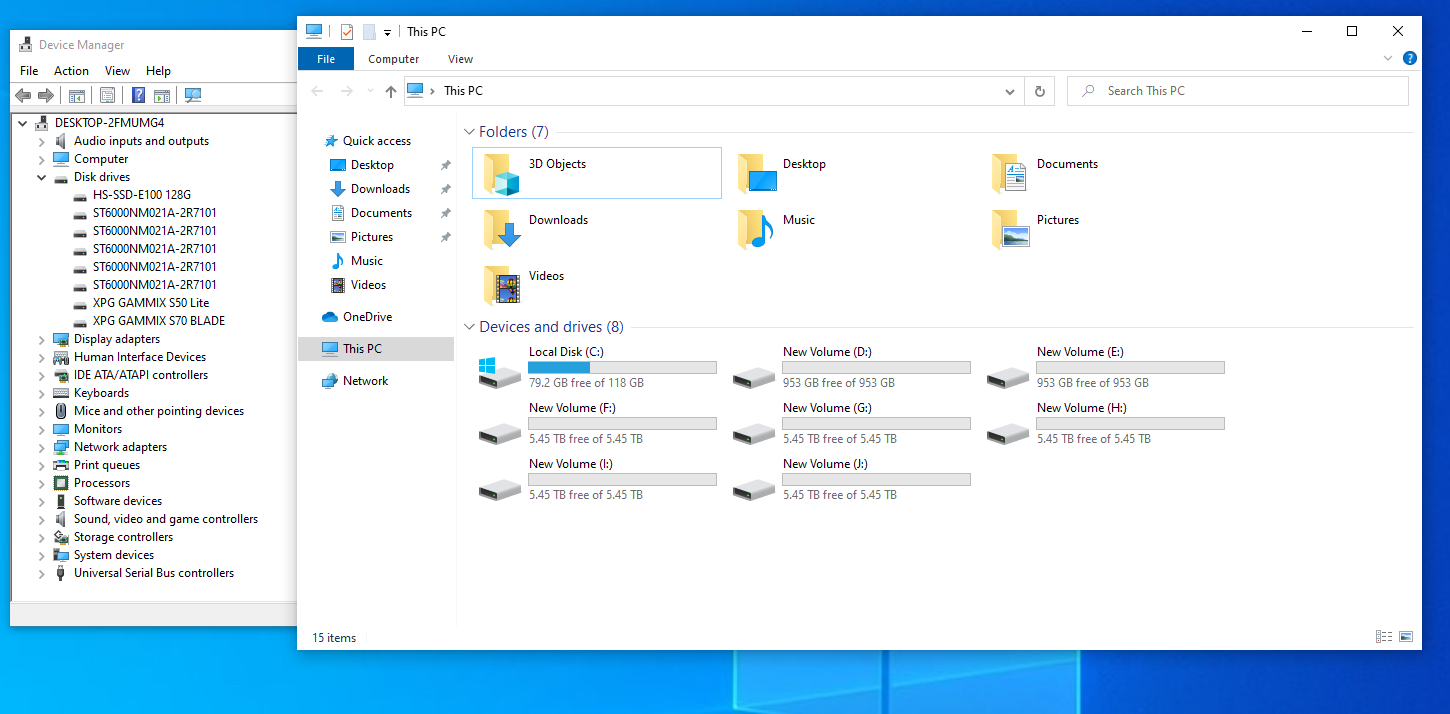Switch to Large icons view in status bar
Viewport: 1450px width, 714px height.
(1406, 637)
